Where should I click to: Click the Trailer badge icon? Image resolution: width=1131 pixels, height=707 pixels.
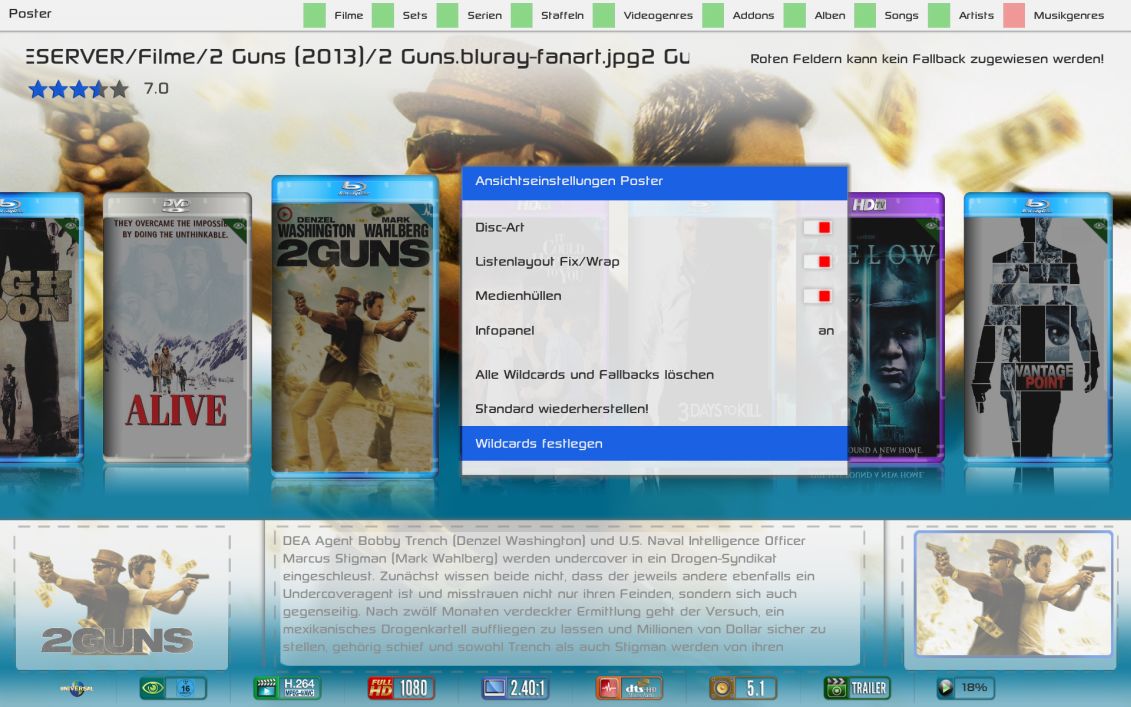pyautogui.click(x=857, y=688)
